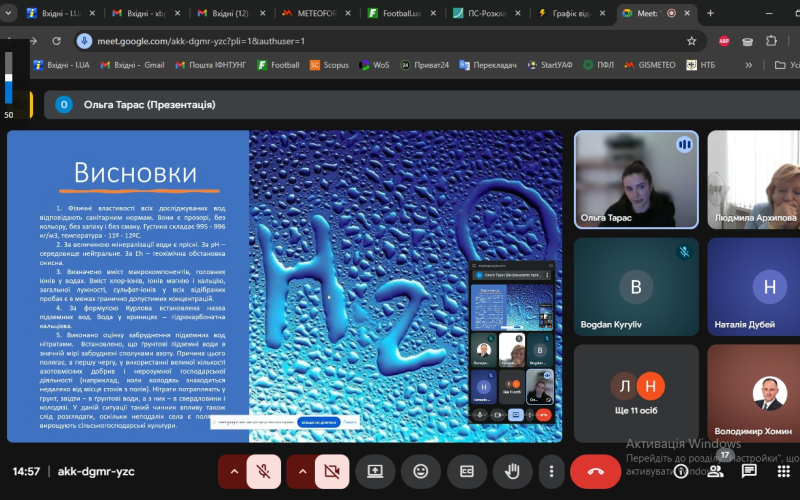Leave the call with red hang-up button
This screenshot has width=800, height=500.
[x=595, y=471]
